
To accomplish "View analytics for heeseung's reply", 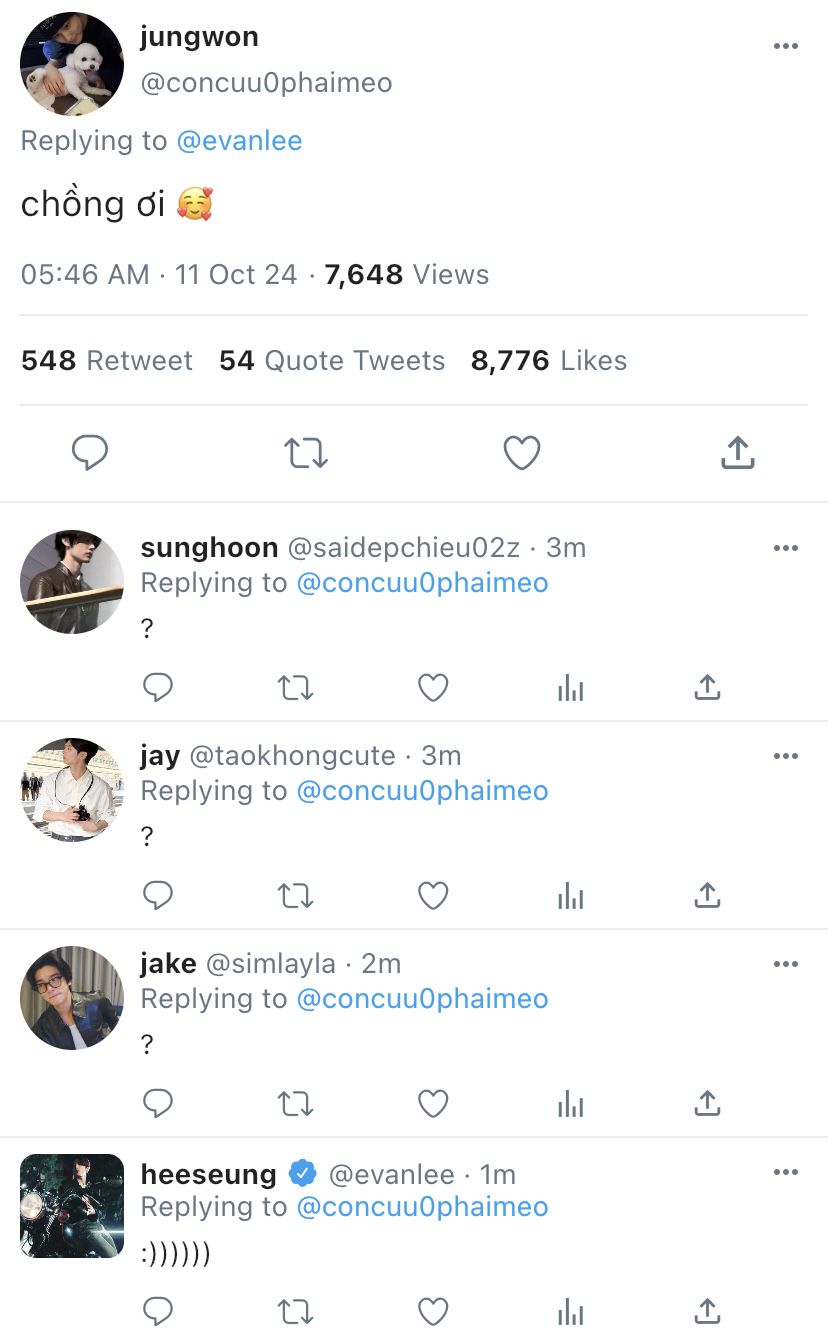I will [570, 1310].
